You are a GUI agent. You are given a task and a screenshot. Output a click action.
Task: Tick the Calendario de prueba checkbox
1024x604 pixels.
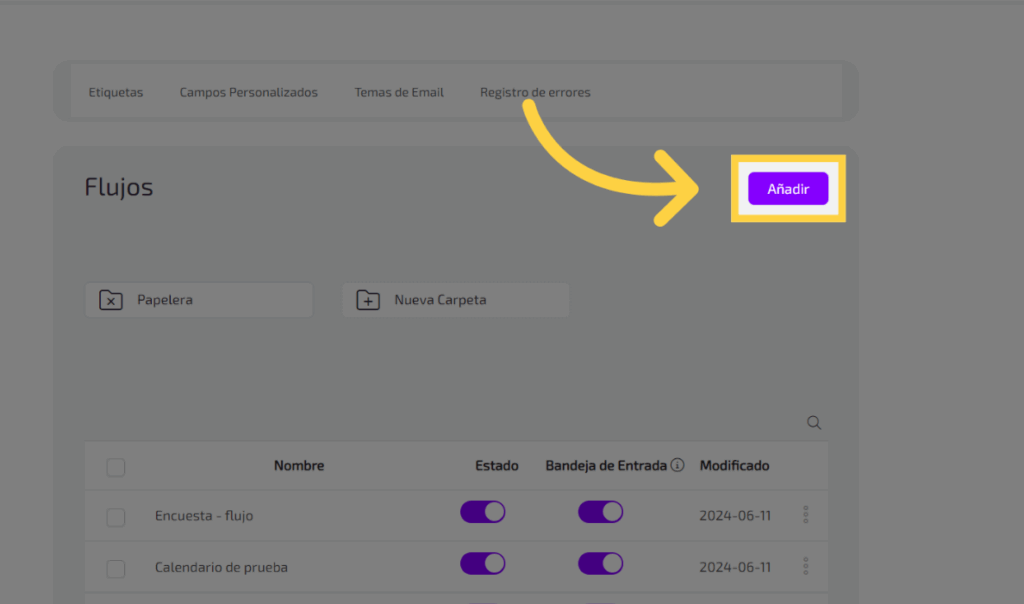pyautogui.click(x=116, y=568)
